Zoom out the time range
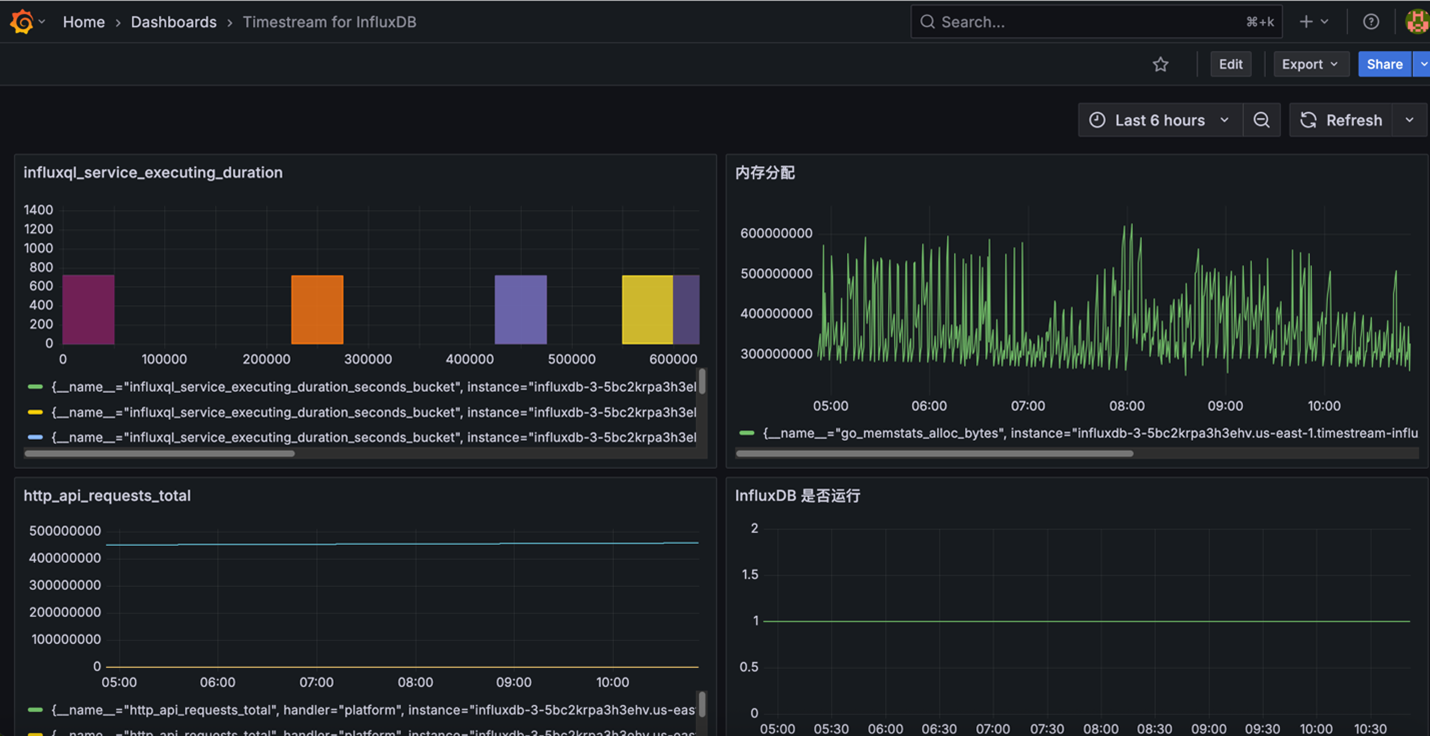 (1262, 120)
